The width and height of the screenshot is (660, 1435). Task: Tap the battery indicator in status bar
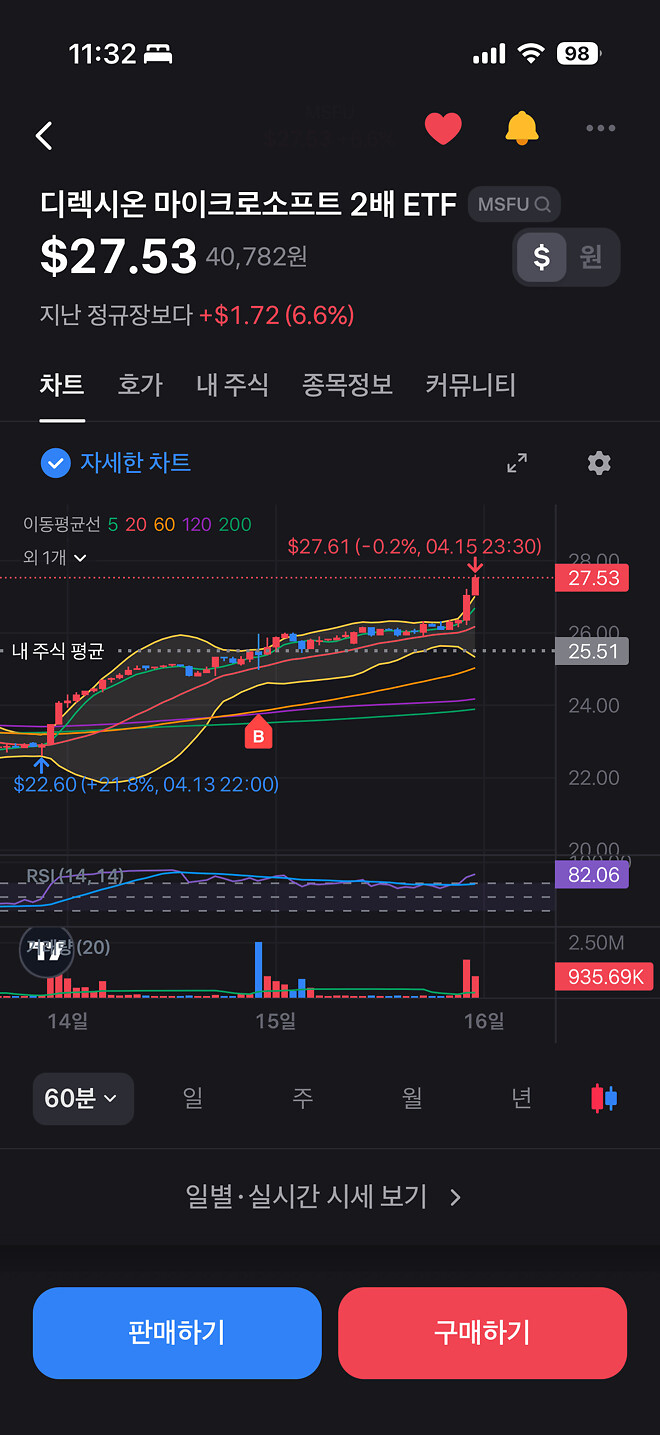click(581, 54)
